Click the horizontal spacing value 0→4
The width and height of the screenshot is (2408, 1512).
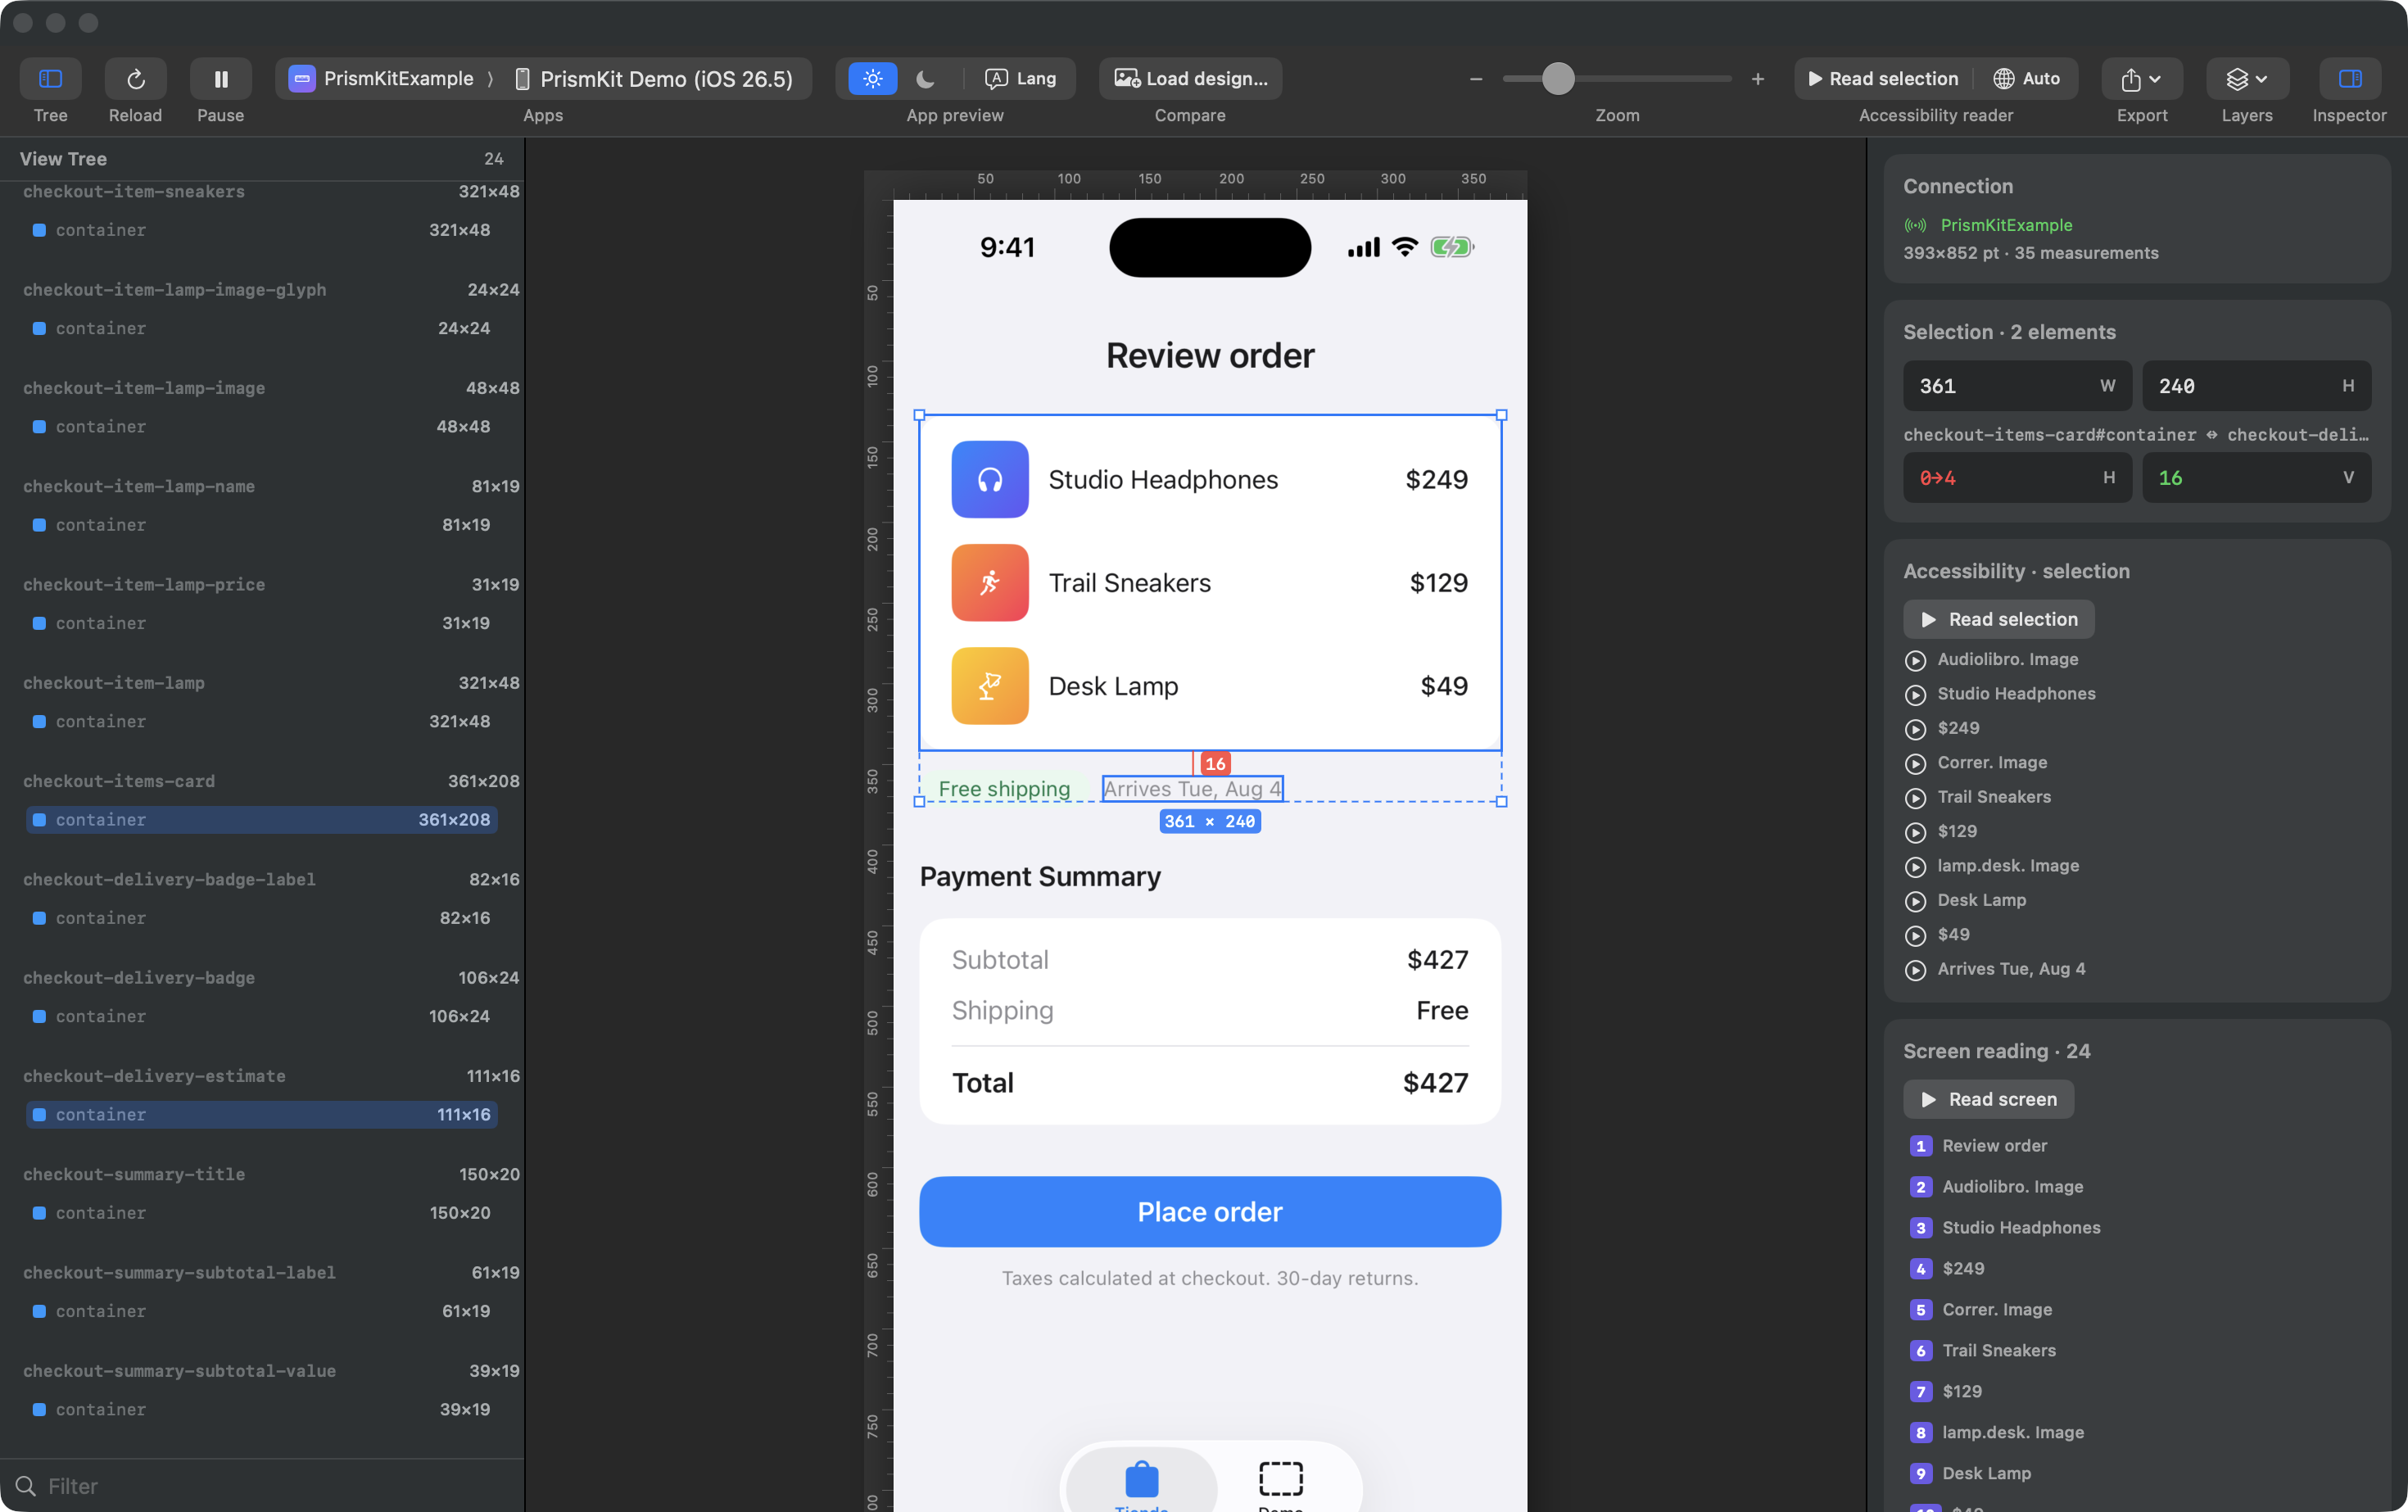(x=2016, y=478)
